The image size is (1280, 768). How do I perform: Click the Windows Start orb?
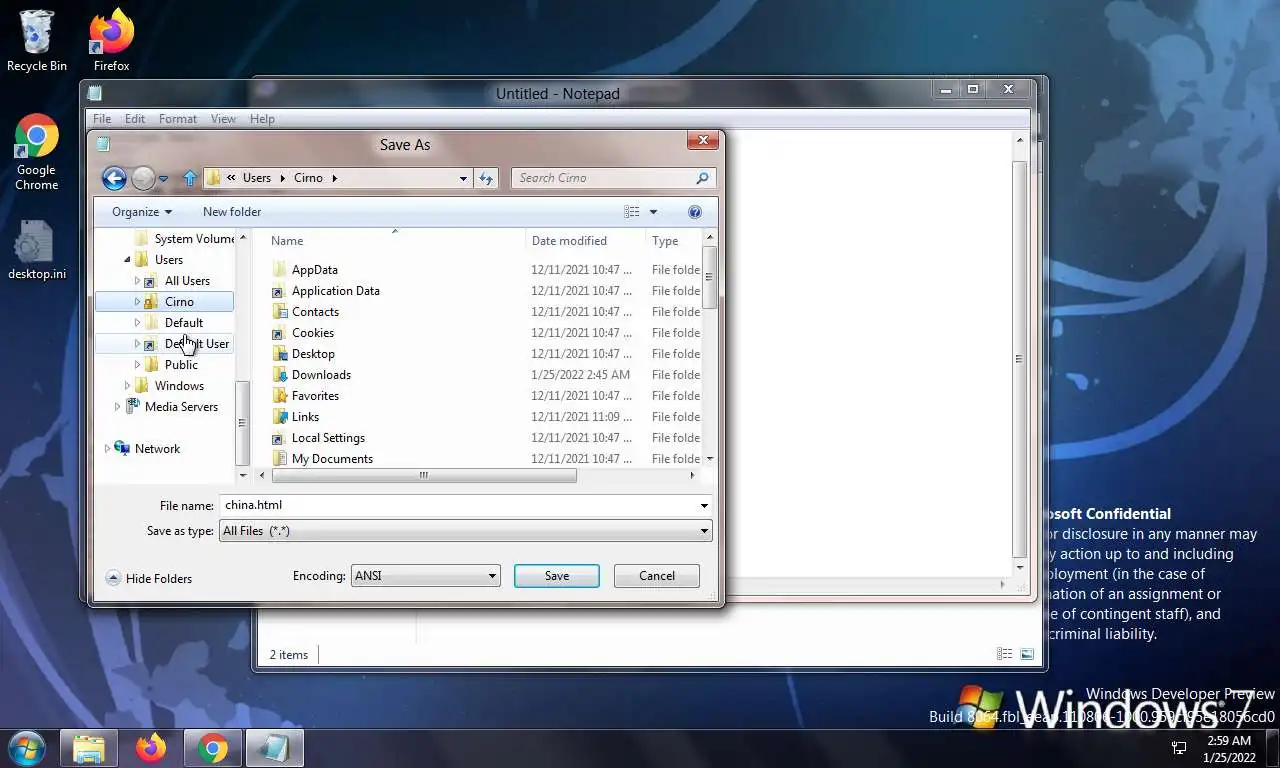[26, 748]
